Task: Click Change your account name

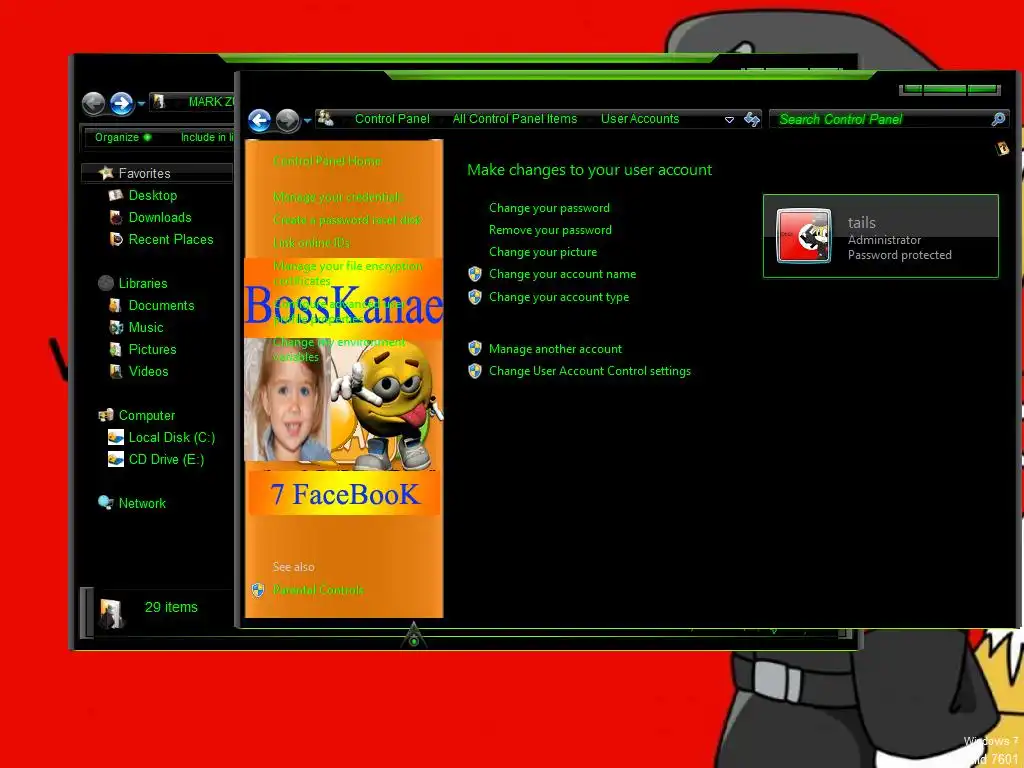Action: 562,274
